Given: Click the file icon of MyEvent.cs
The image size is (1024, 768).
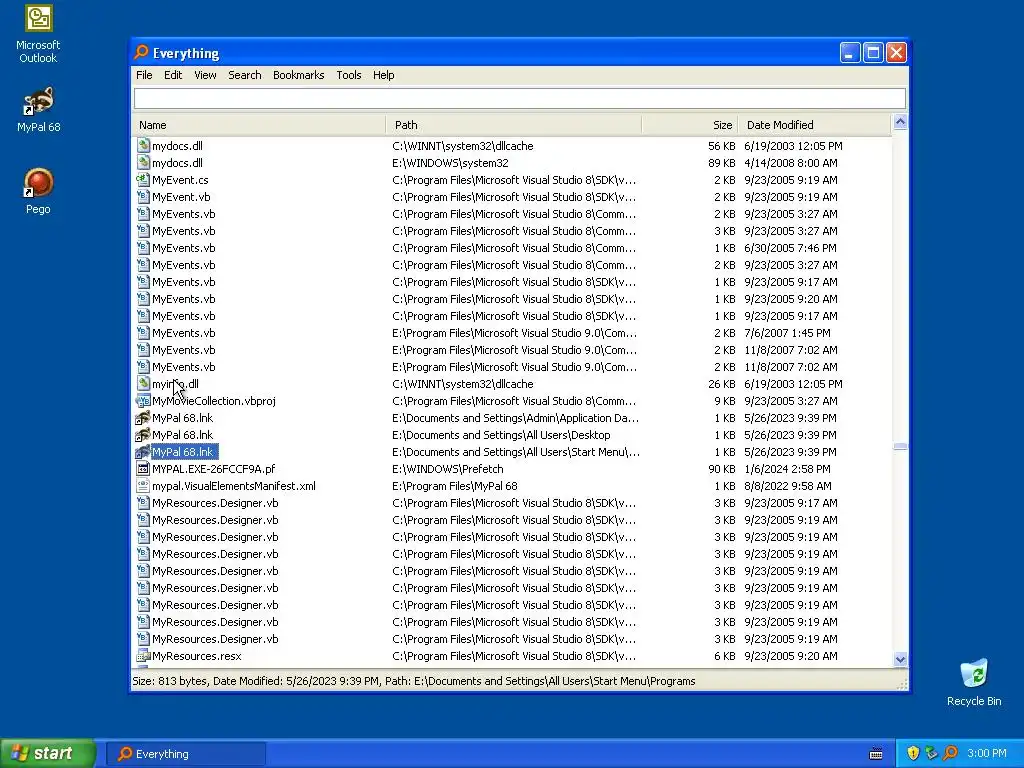Looking at the screenshot, I should click(x=143, y=180).
